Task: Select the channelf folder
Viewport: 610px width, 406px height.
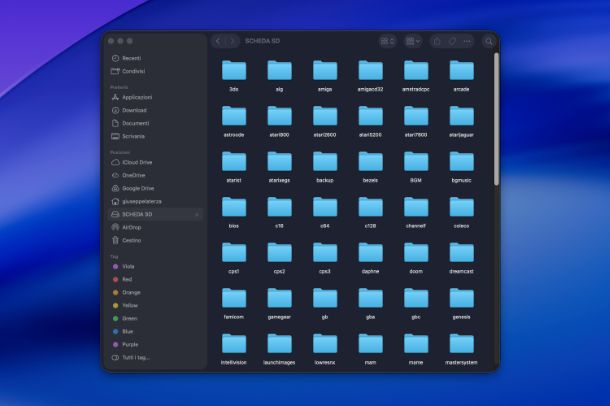Action: pos(416,212)
